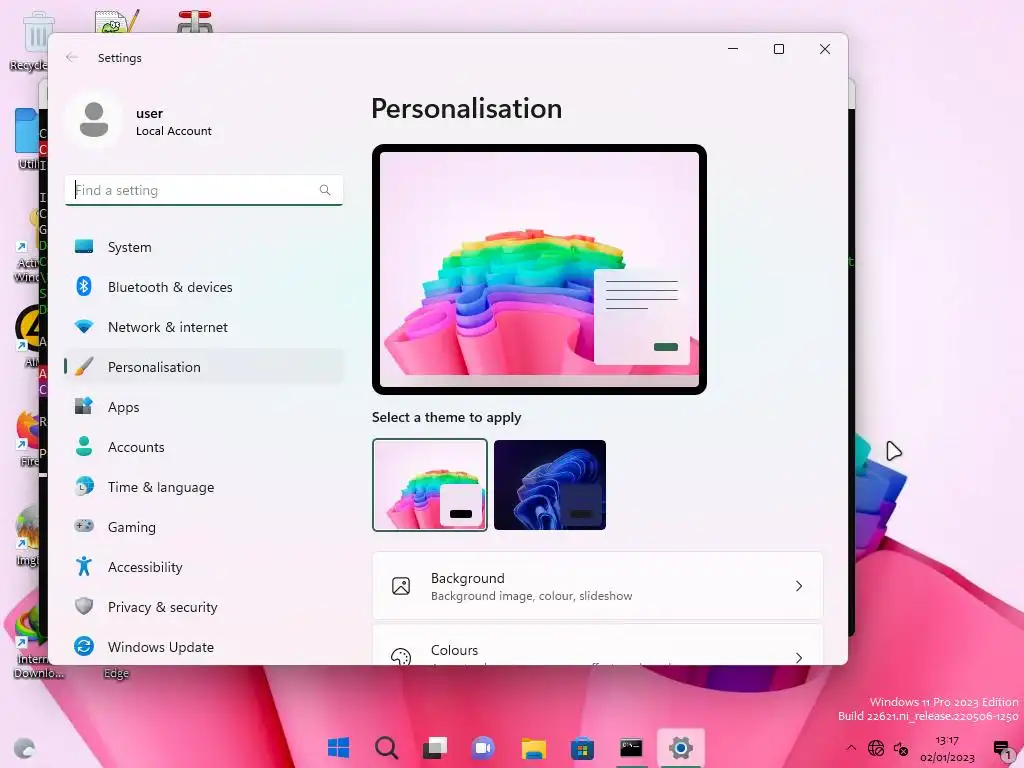Click the user avatar picture
The height and width of the screenshot is (768, 1024).
[94, 120]
